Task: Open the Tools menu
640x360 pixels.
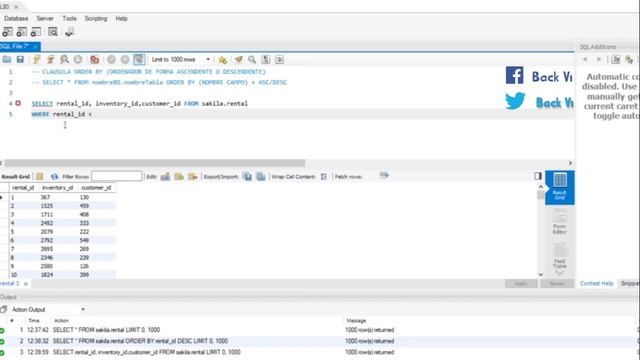Action: click(69, 18)
